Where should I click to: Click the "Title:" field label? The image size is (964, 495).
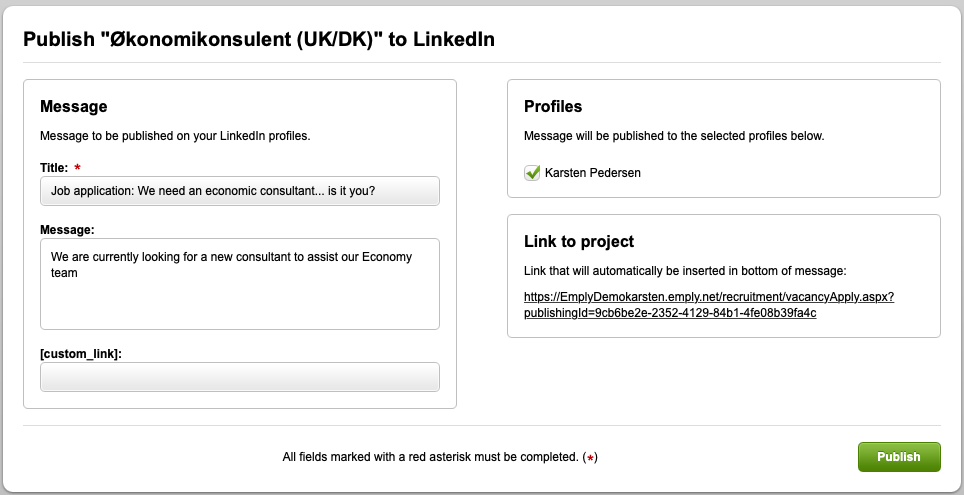54,167
